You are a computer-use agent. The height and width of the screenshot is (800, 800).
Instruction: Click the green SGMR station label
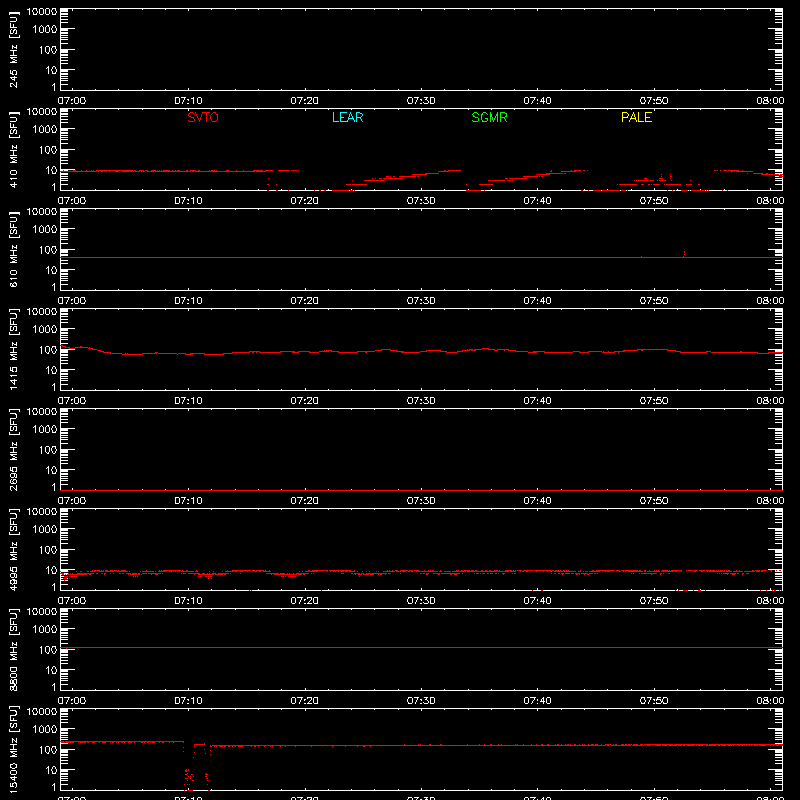click(x=489, y=117)
